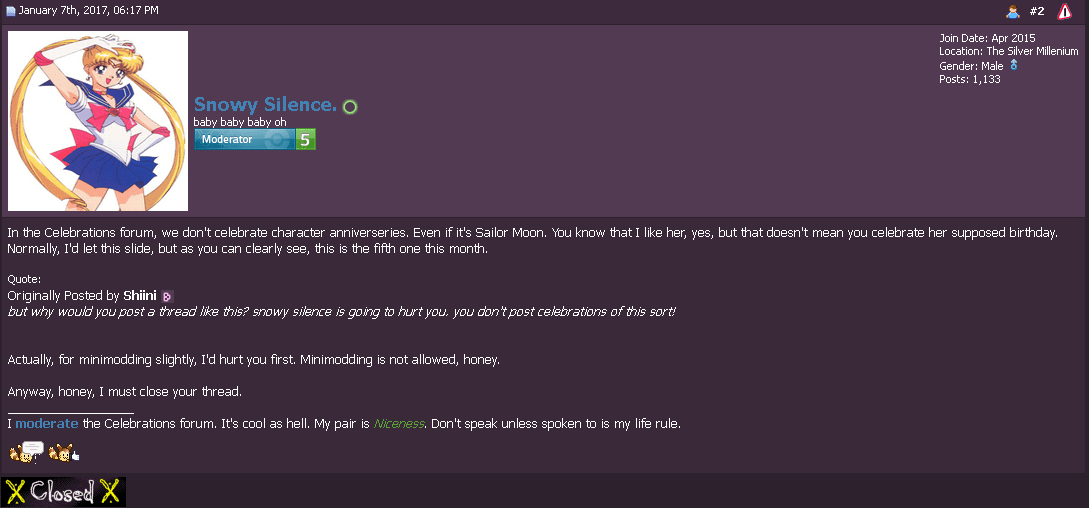Image resolution: width=1089 pixels, height=508 pixels.
Task: Click the green online status circle
Action: point(350,107)
